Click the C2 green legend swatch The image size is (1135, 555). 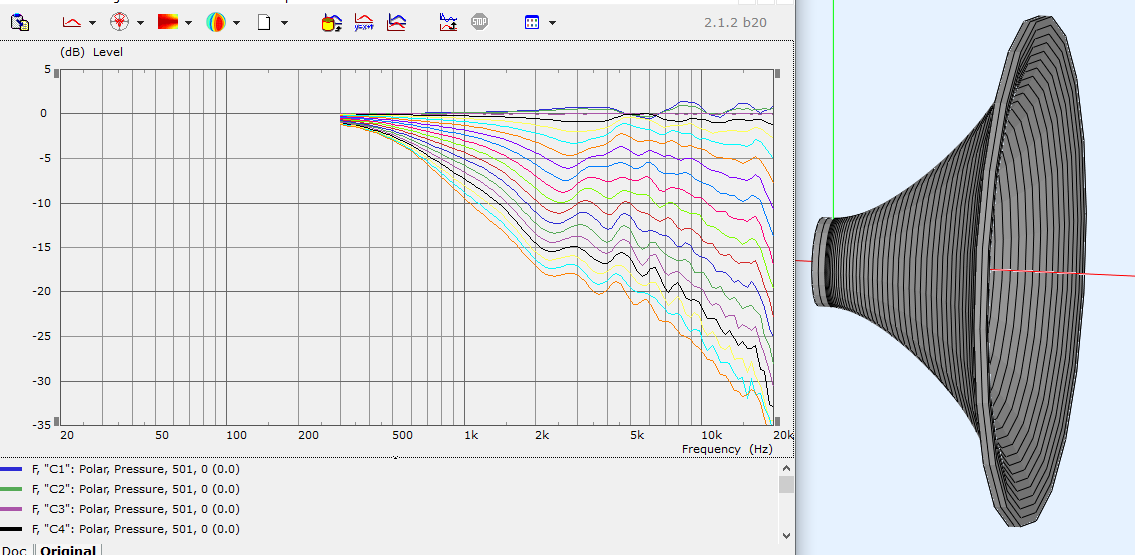(11, 489)
